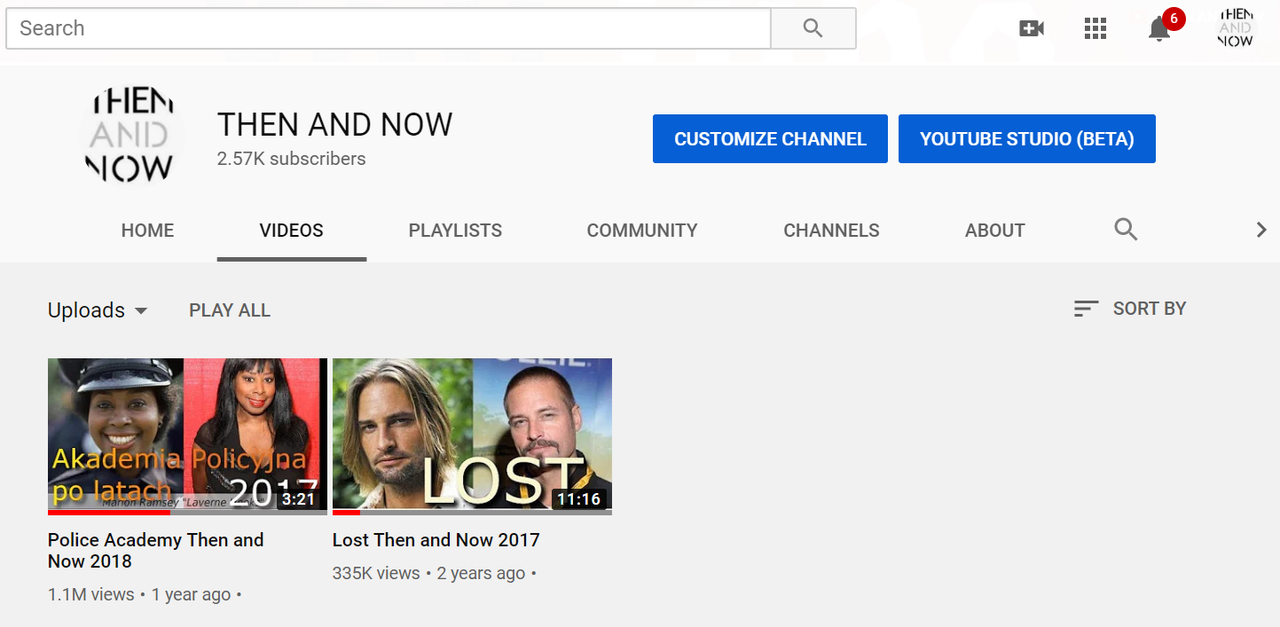The image size is (1280, 627).
Task: Open the Channels tab
Action: click(831, 230)
